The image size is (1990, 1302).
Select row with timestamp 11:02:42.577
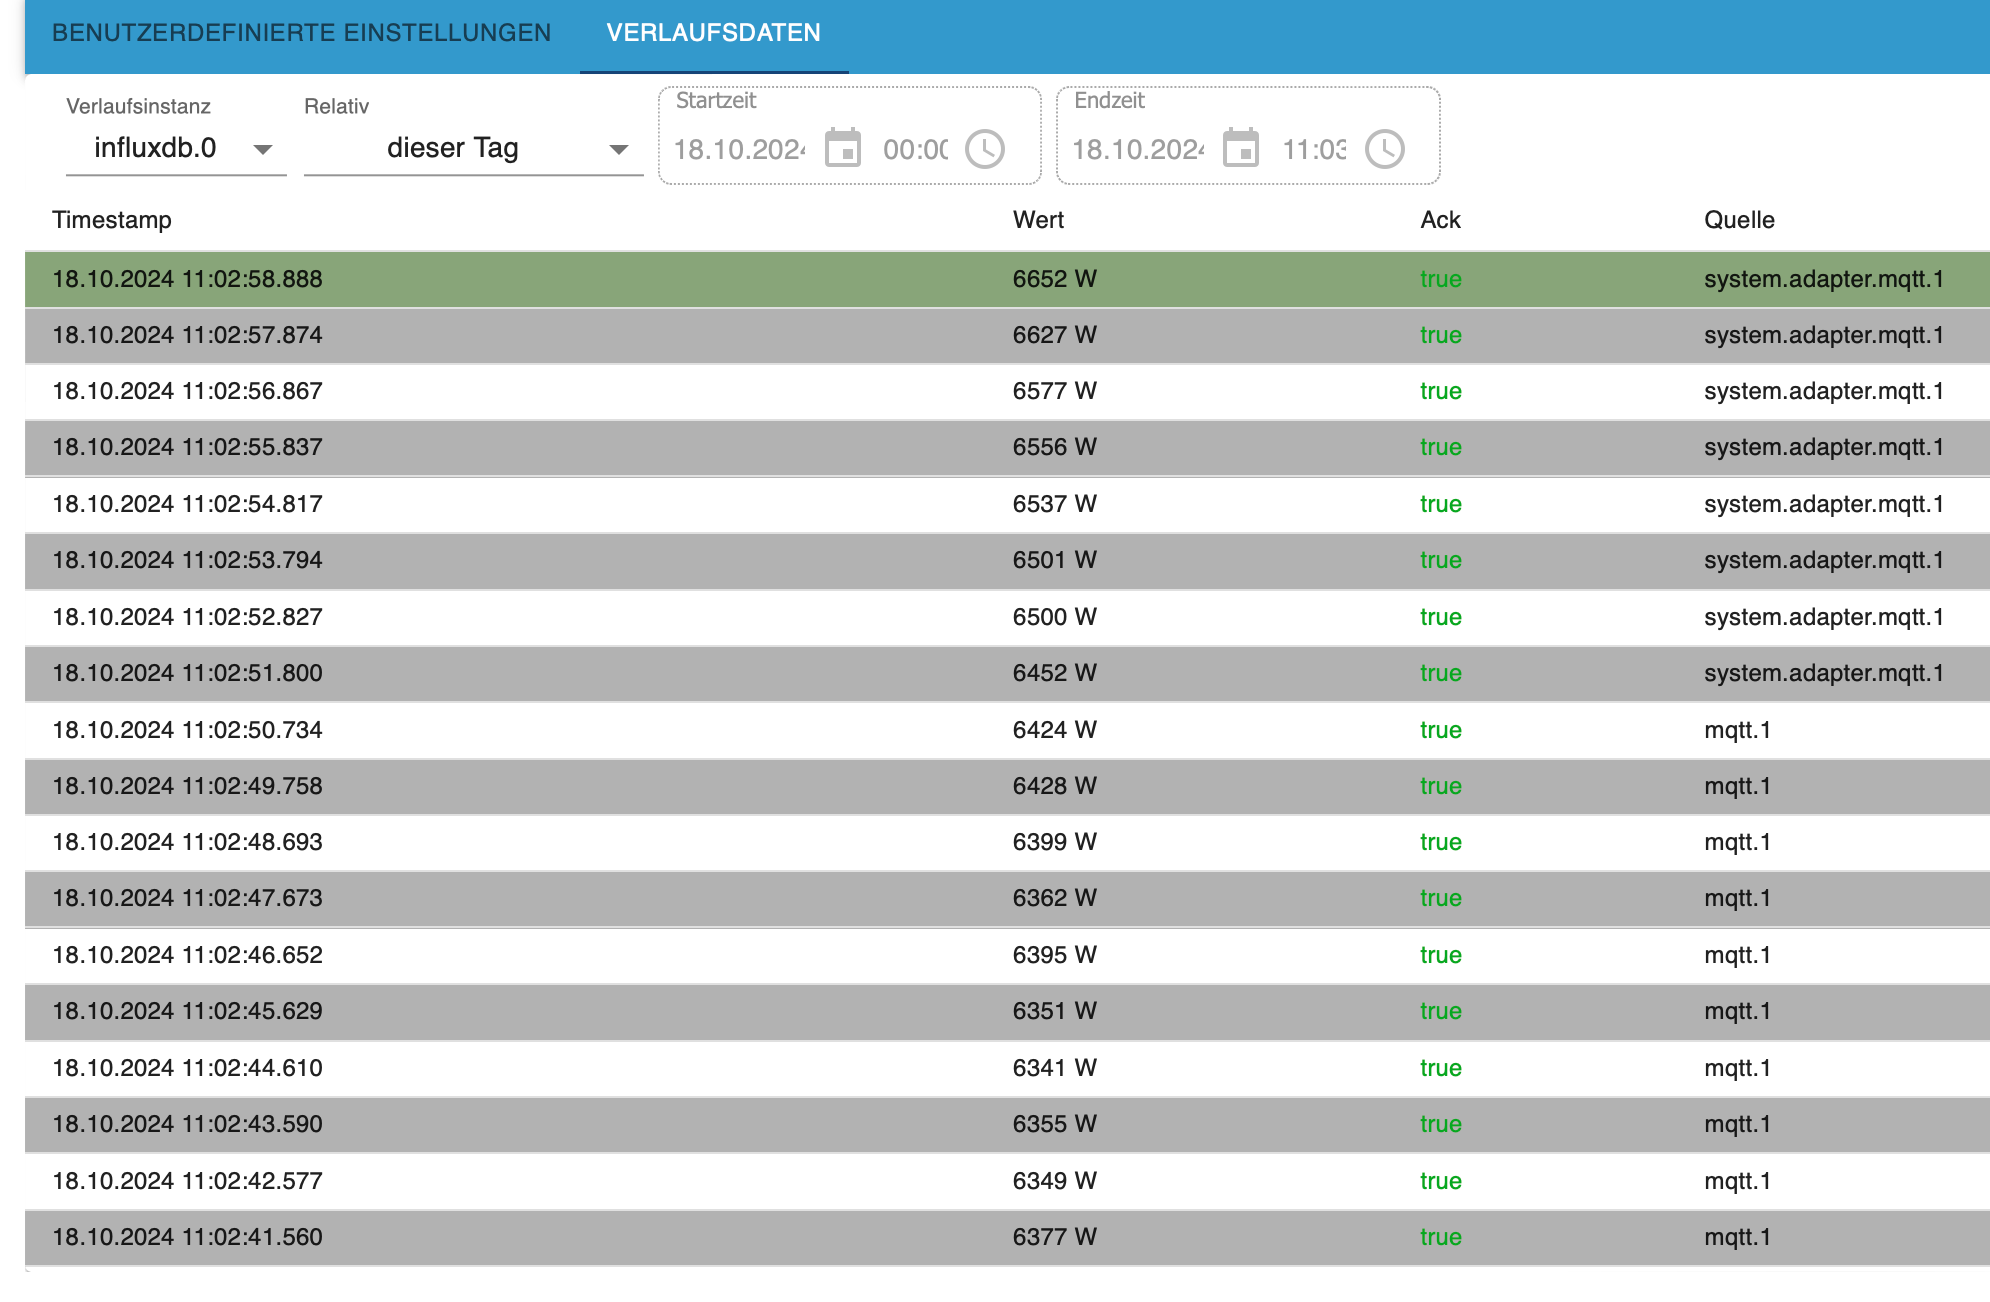1007,1181
